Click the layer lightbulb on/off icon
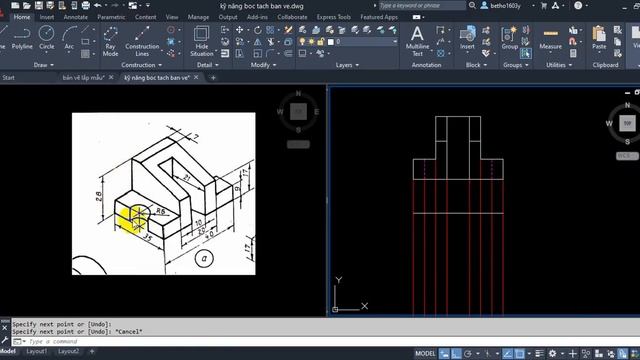This screenshot has height=360, width=640. (x=302, y=42)
